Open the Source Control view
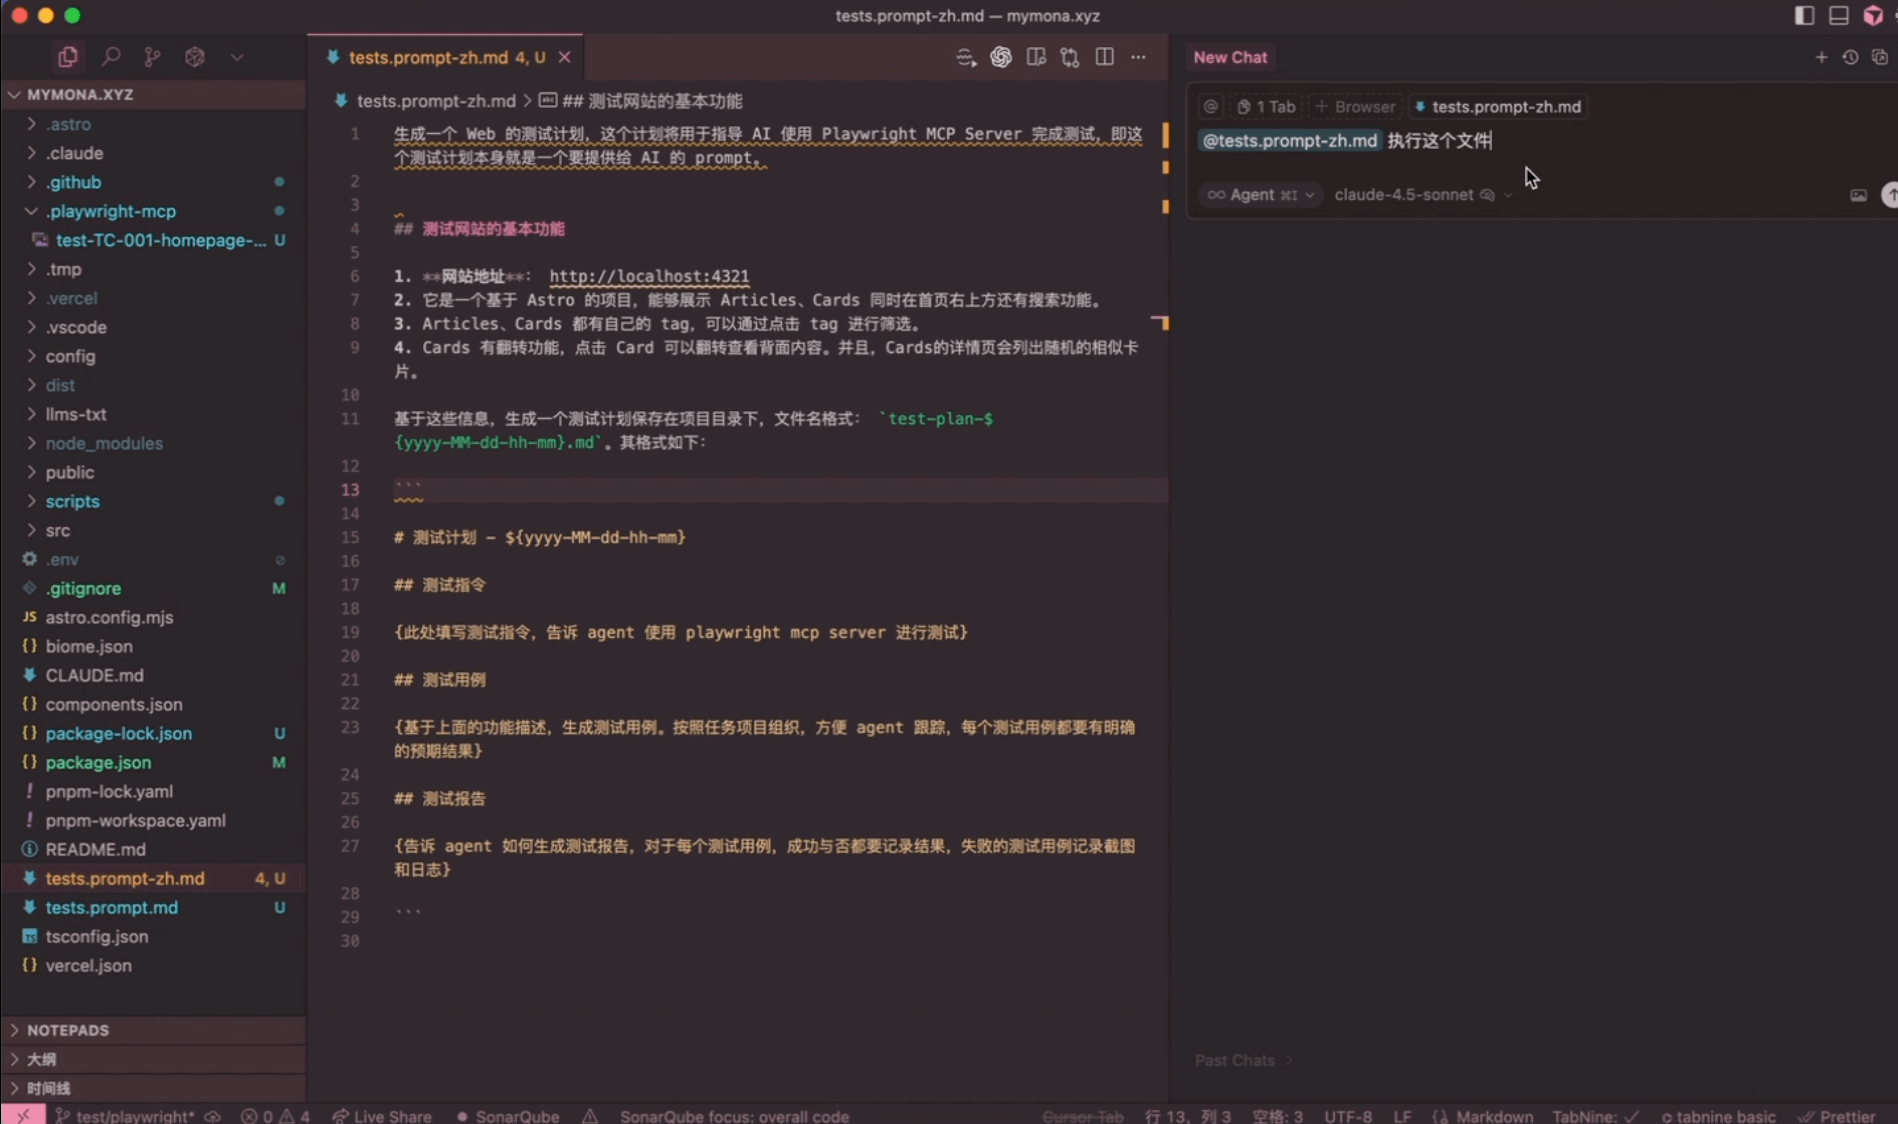 pos(151,57)
